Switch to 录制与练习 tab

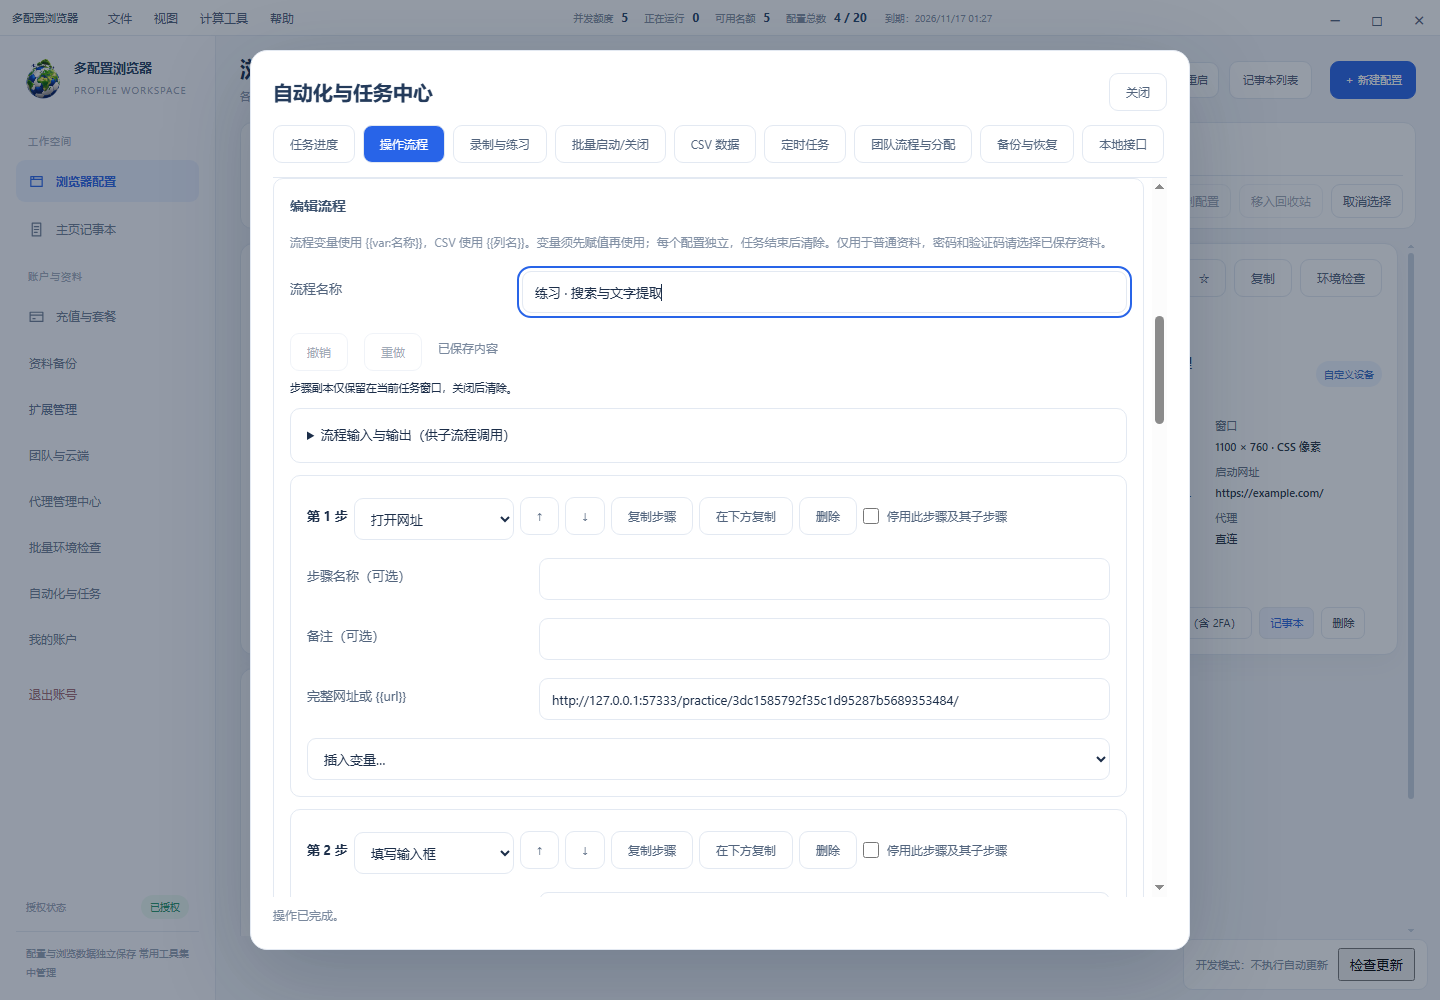click(x=500, y=144)
